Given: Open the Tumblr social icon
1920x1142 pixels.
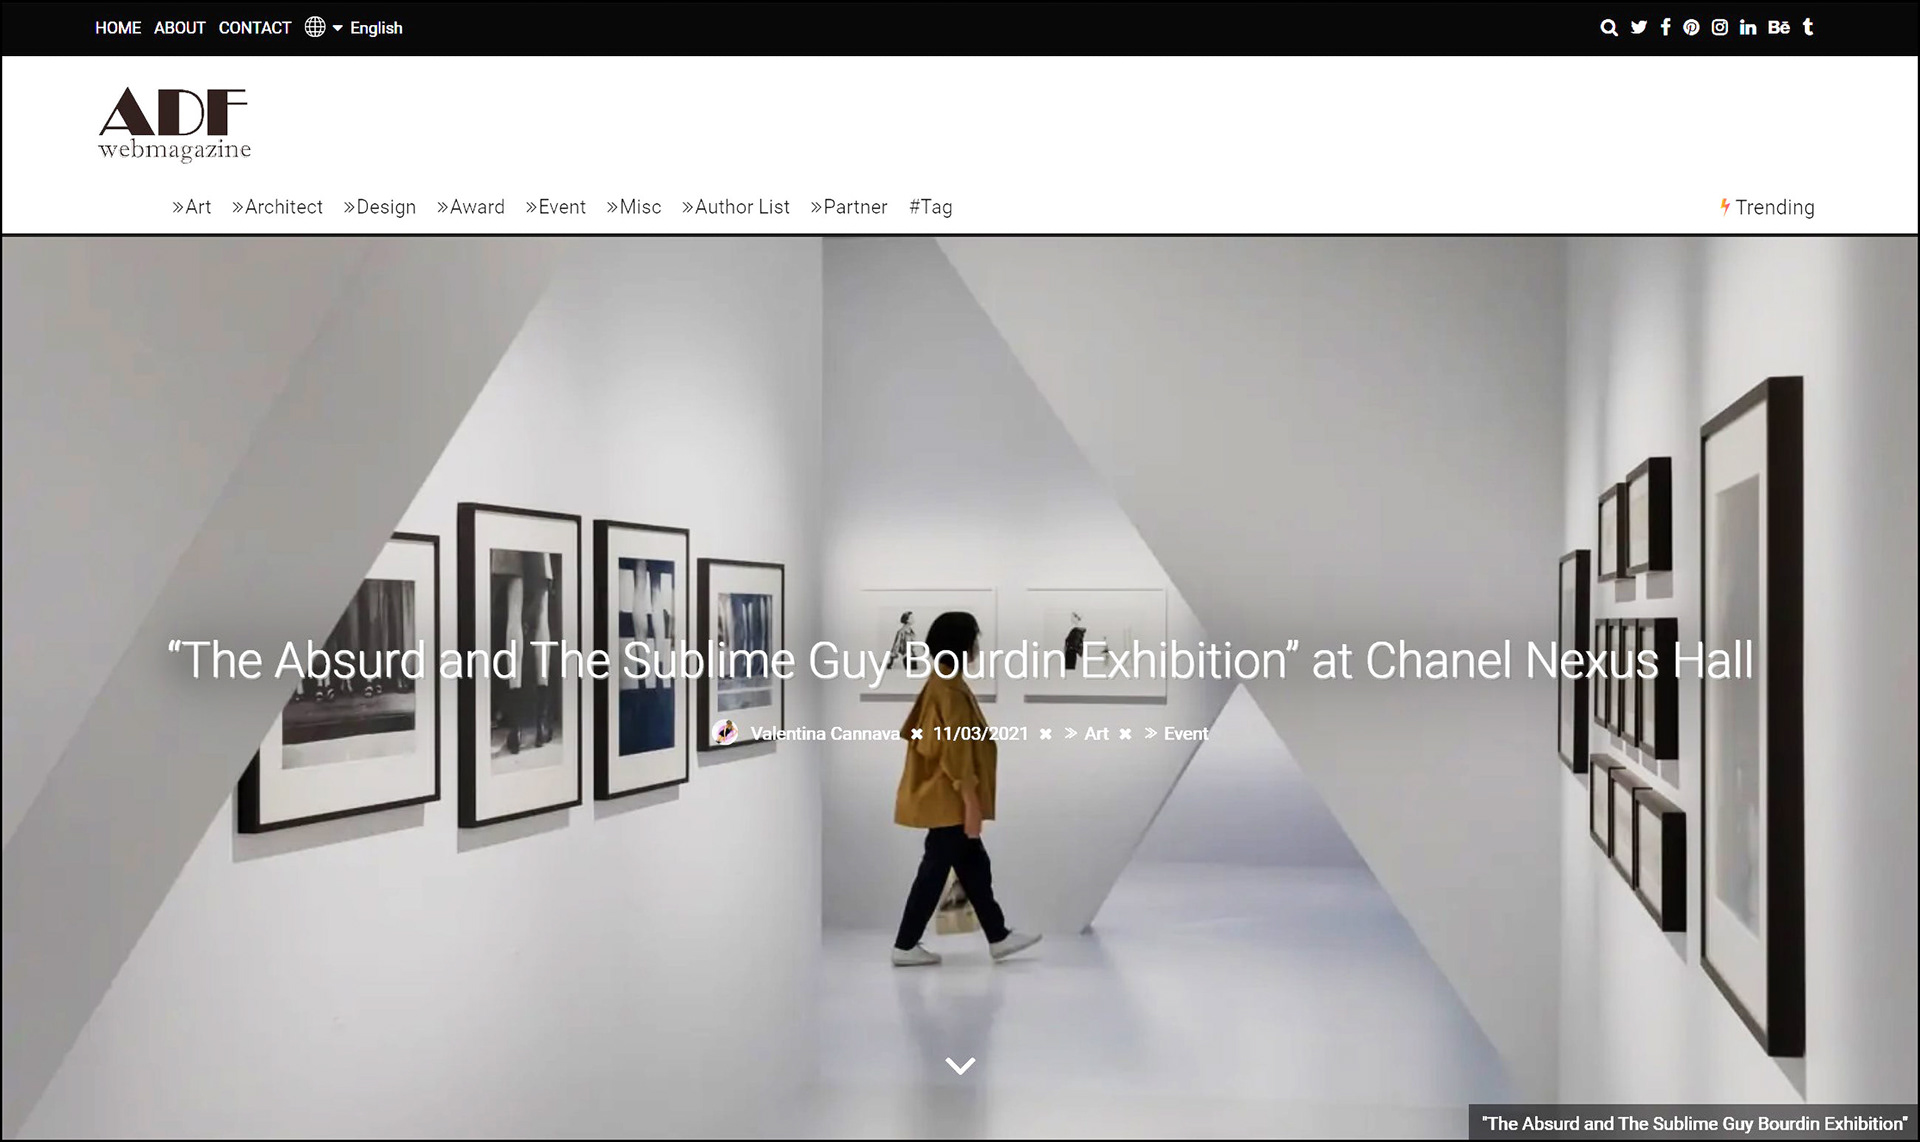Looking at the screenshot, I should point(1807,28).
